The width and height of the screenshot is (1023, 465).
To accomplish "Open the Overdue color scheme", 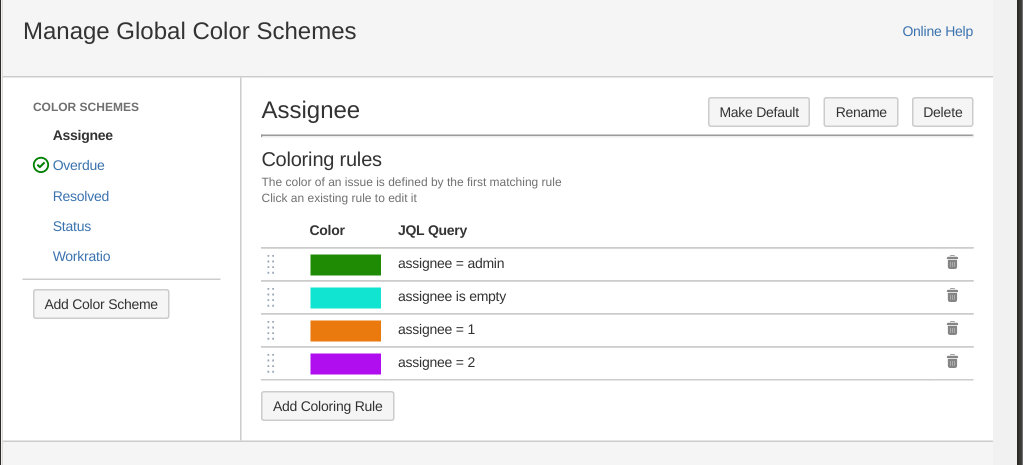I will [79, 166].
